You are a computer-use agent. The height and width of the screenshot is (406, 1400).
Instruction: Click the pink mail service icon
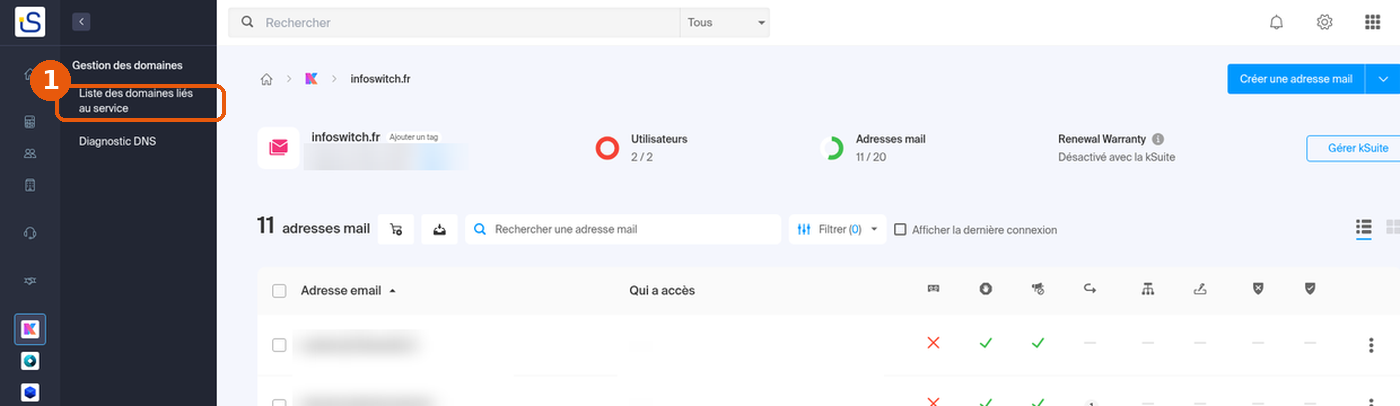(x=278, y=148)
